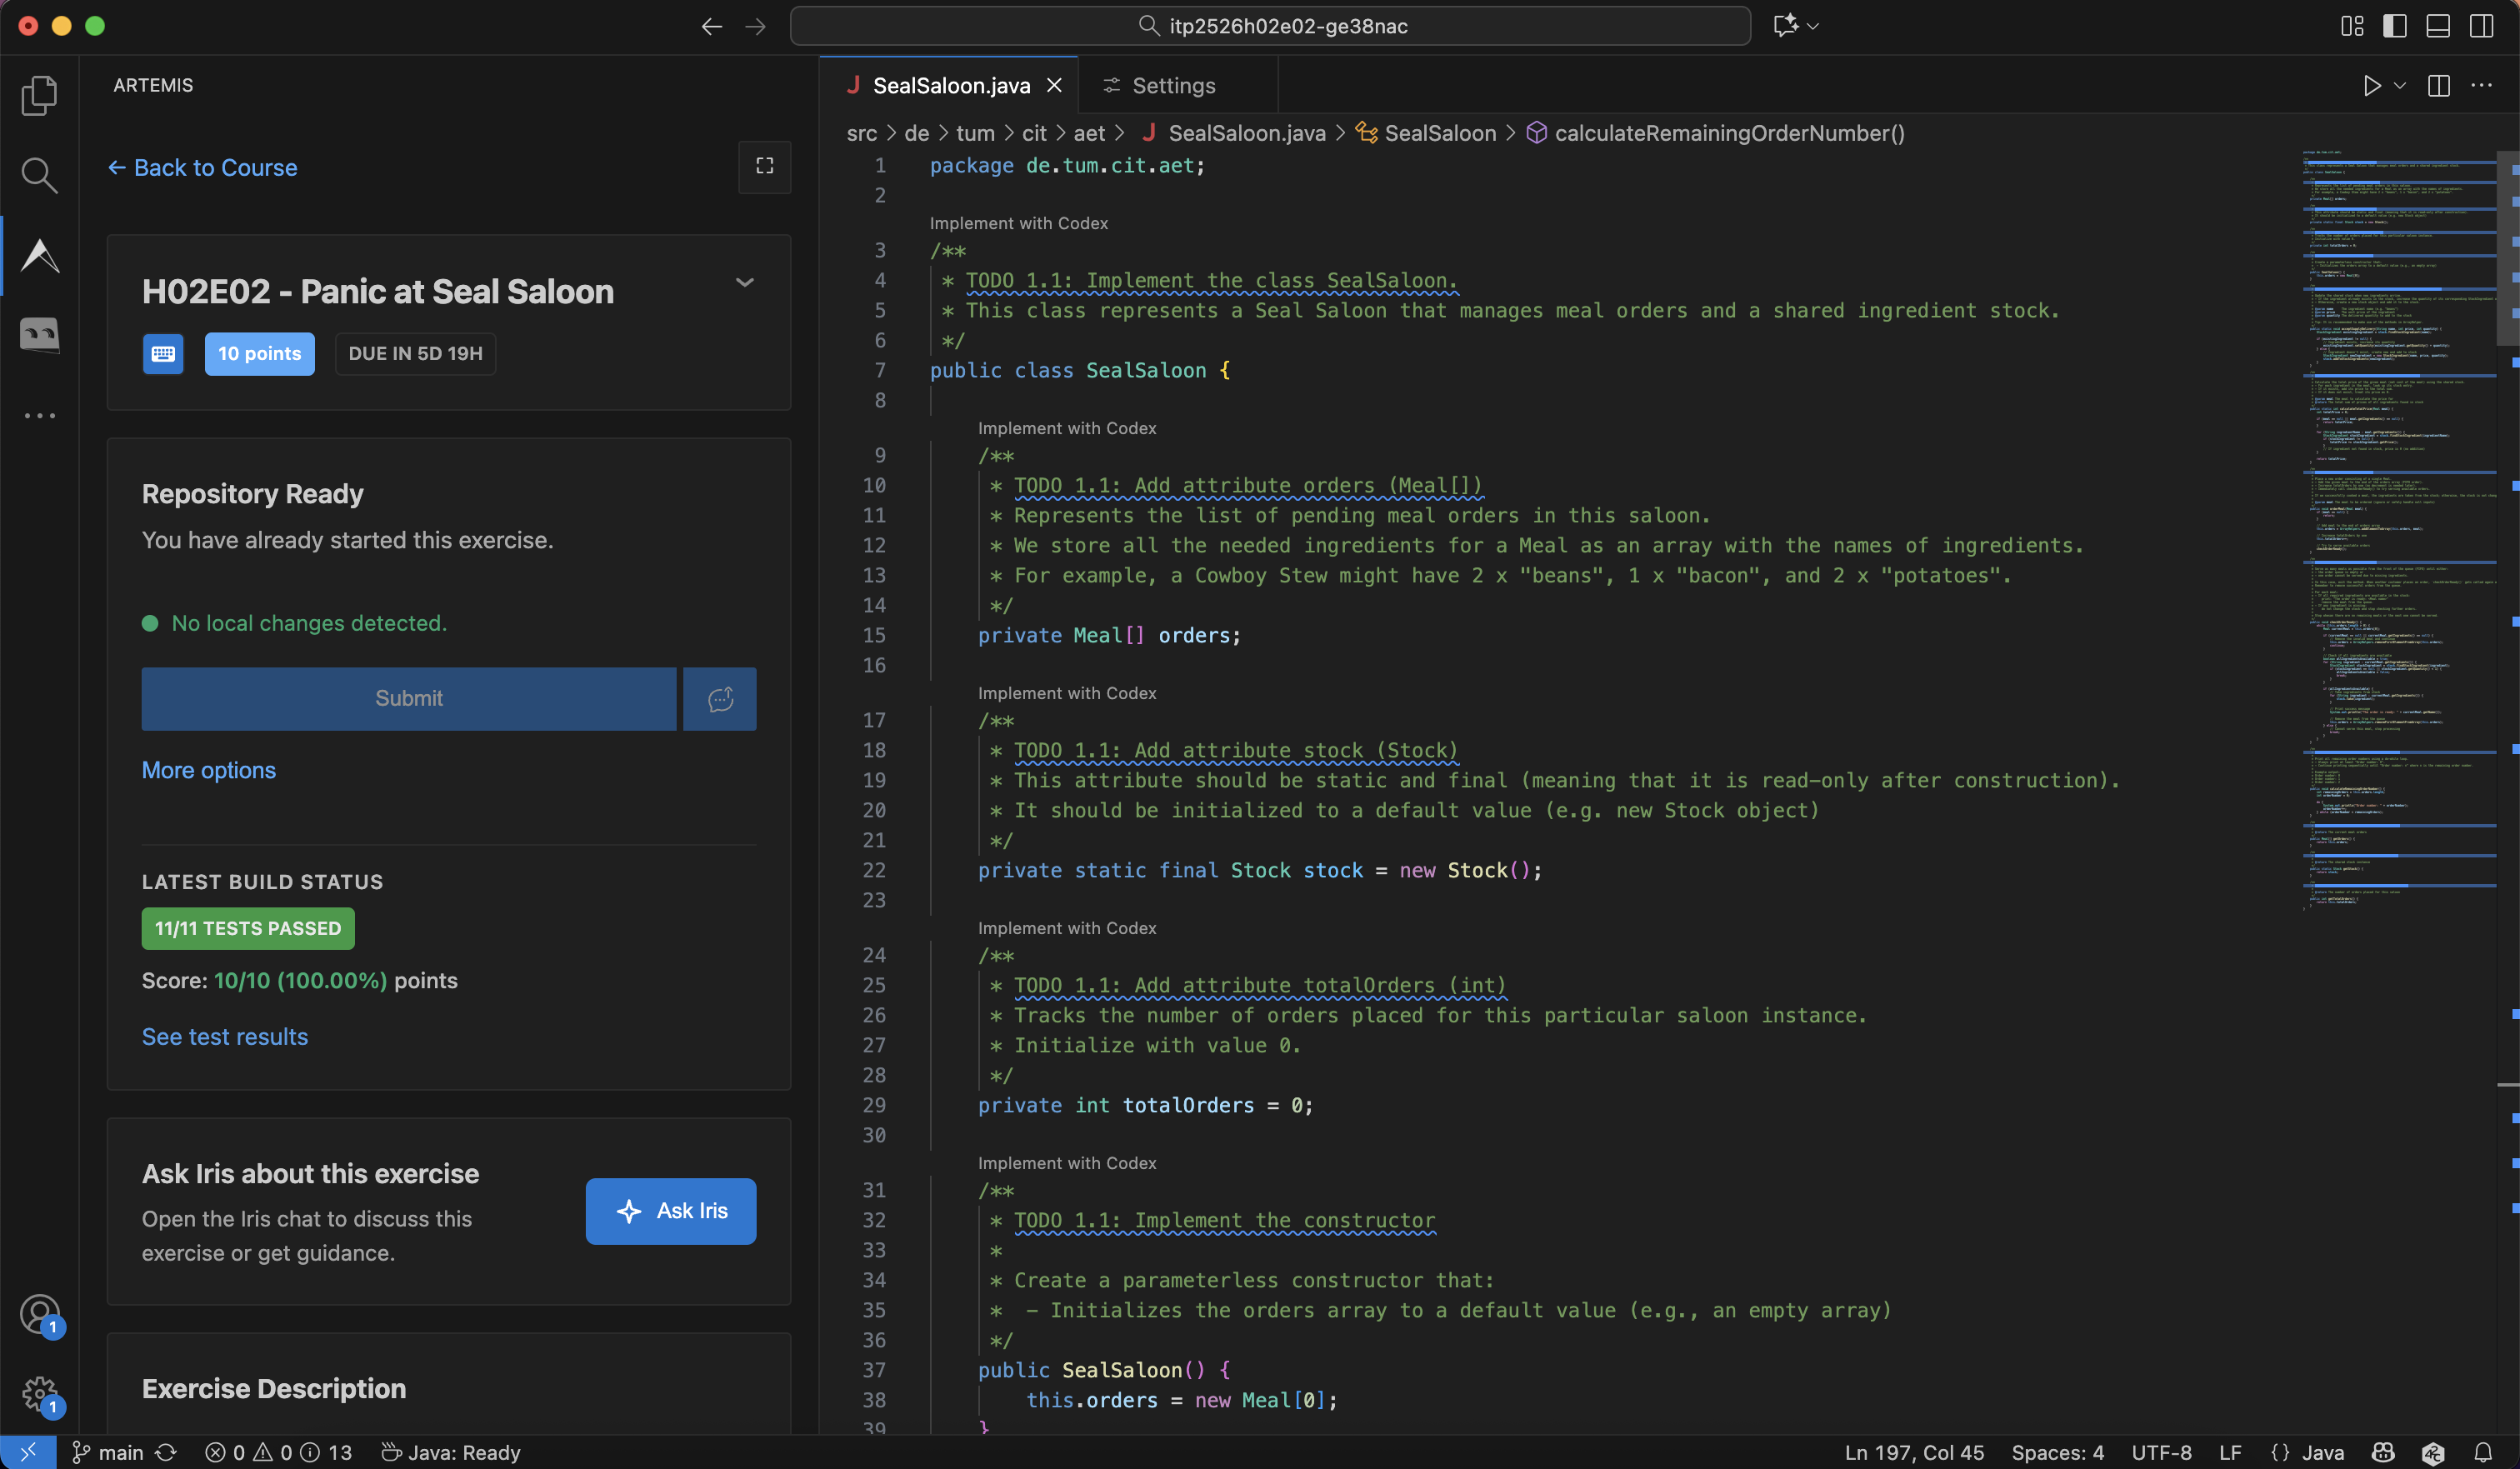The image size is (2520, 1469).
Task: Switch to the Settings tab
Action: point(1173,86)
